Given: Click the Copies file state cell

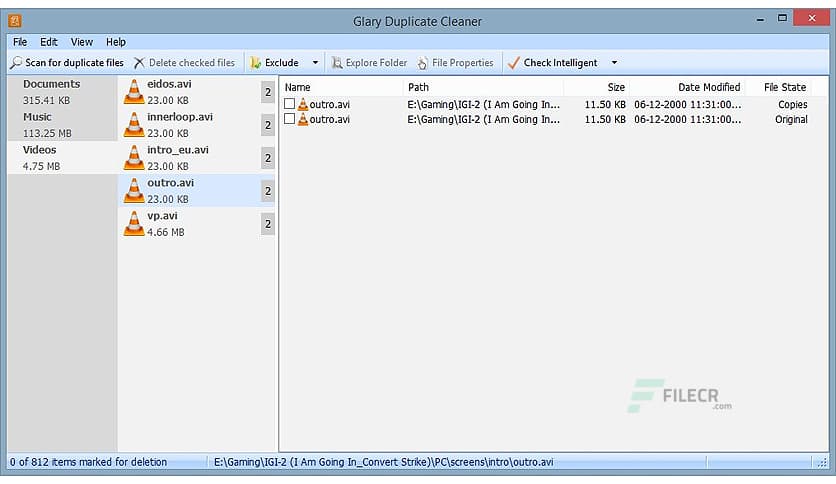Looking at the screenshot, I should pyautogui.click(x=792, y=104).
